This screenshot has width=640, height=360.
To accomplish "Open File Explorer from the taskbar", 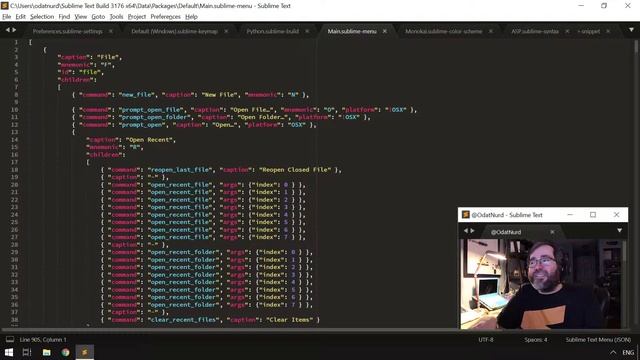I will tap(47, 352).
